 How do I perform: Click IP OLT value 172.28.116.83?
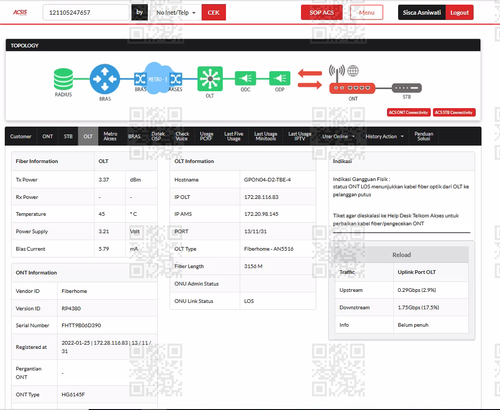point(261,197)
